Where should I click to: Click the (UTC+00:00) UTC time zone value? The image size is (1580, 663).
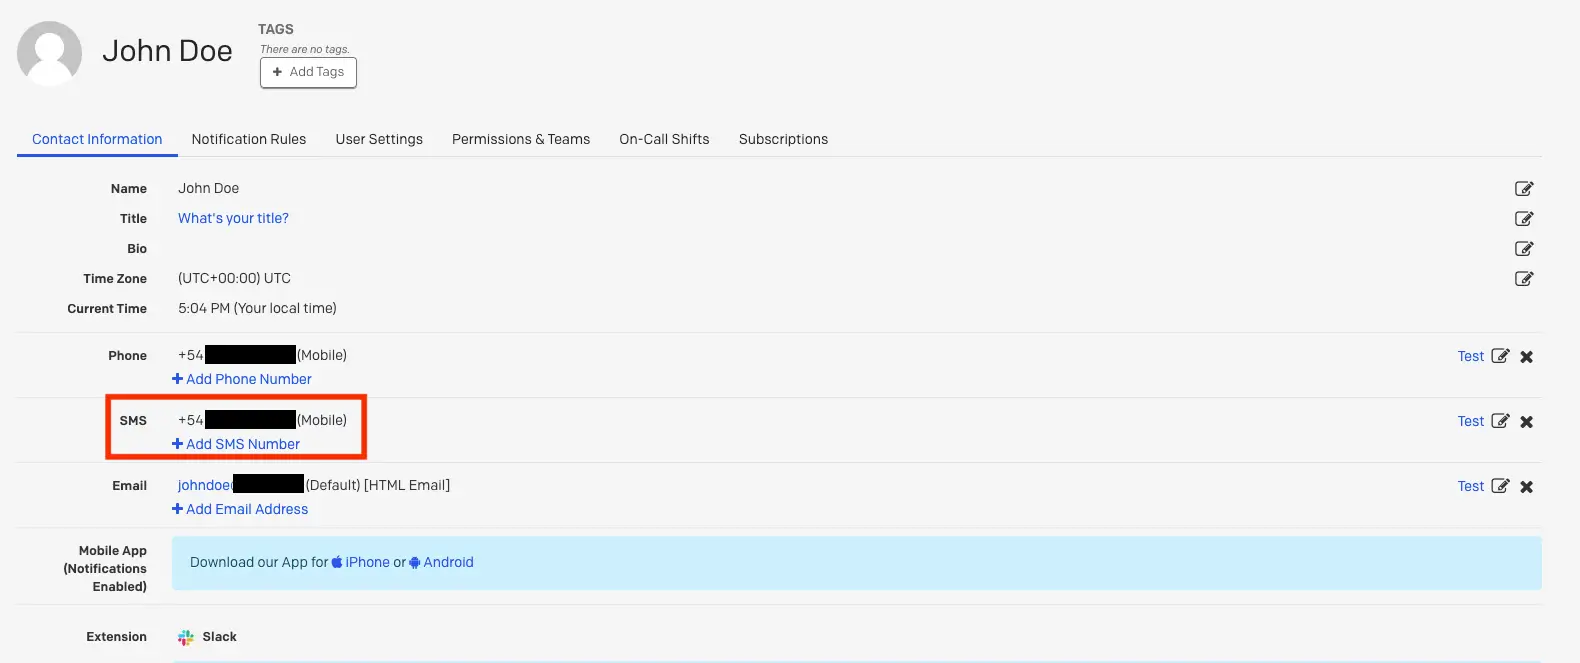click(234, 278)
